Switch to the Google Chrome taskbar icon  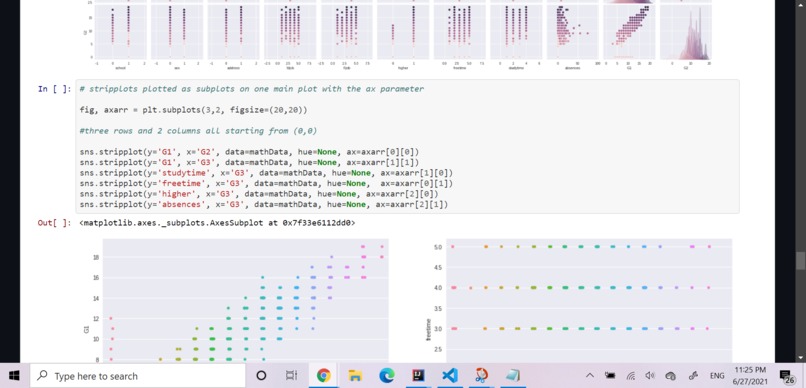click(x=323, y=376)
